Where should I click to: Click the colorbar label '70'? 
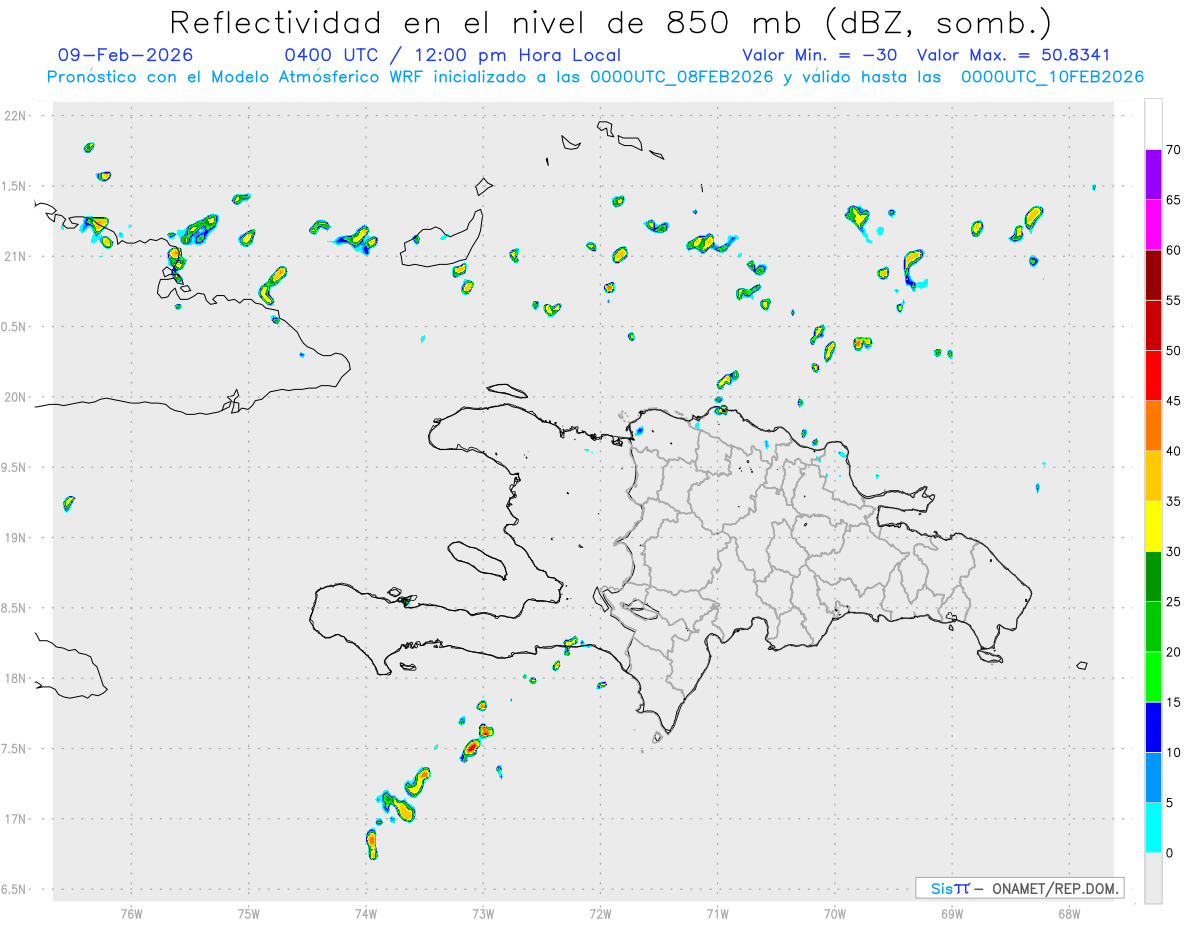point(1174,150)
